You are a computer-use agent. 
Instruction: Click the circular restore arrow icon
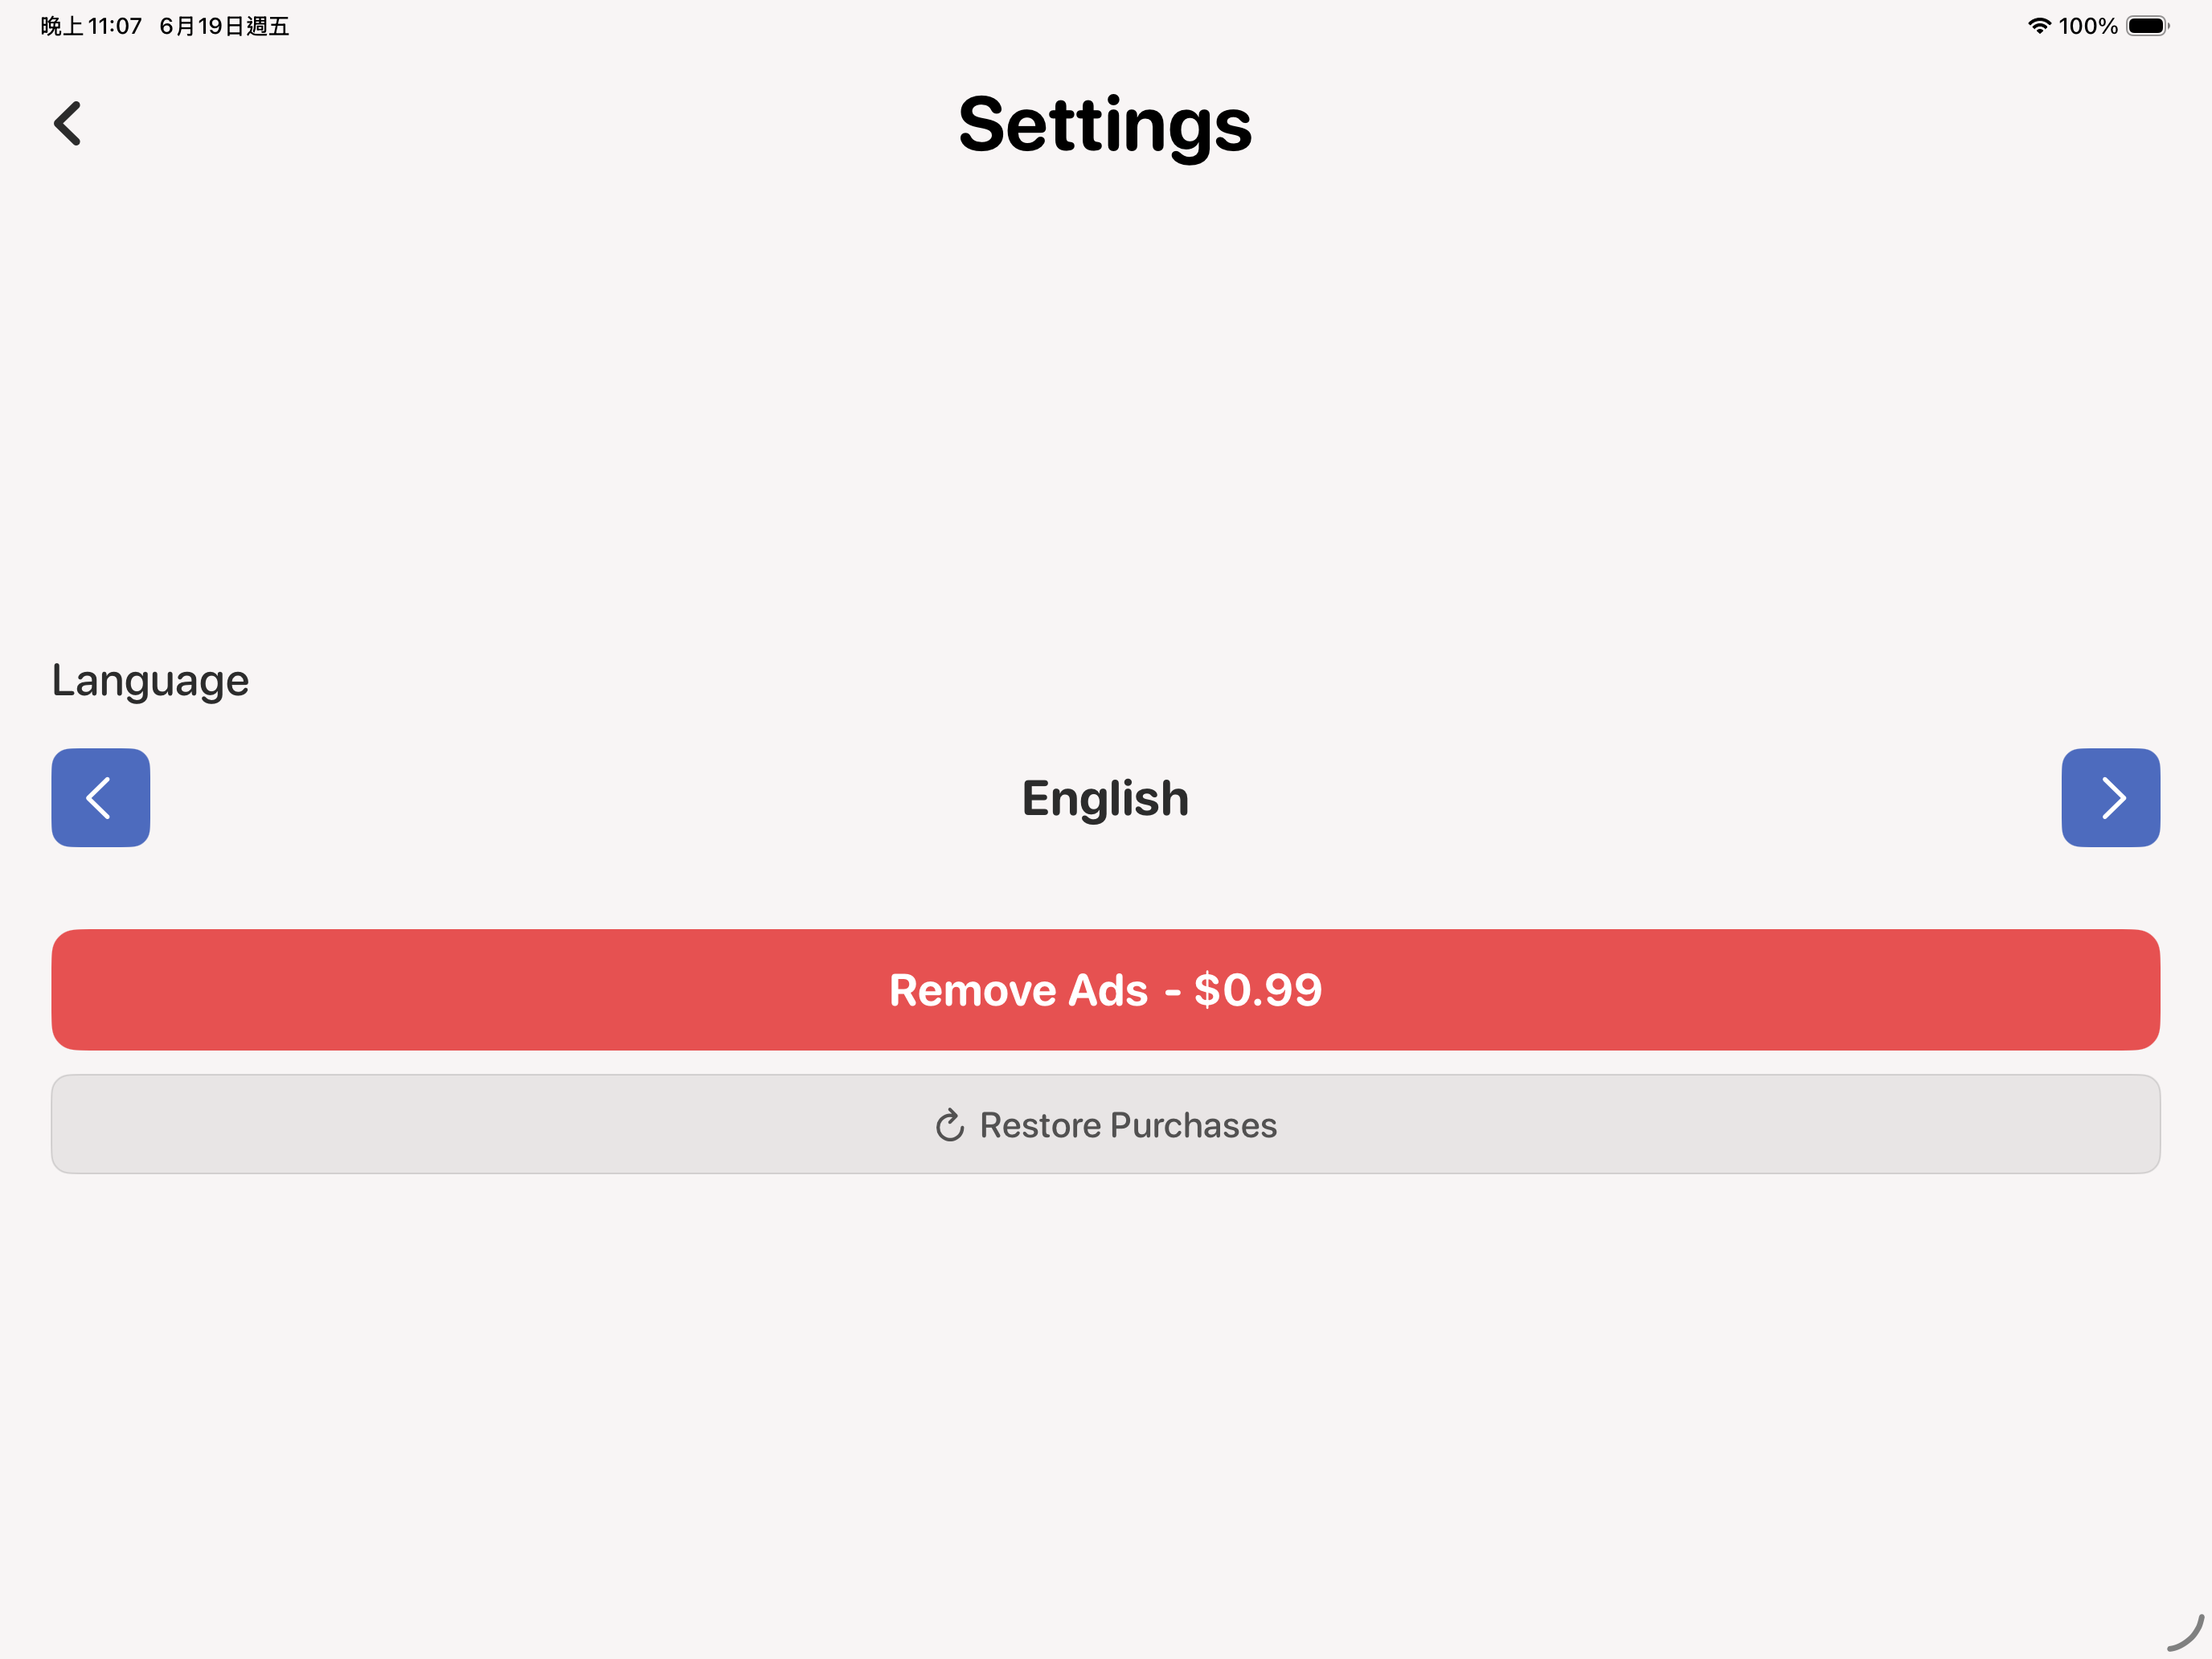[x=949, y=1125]
